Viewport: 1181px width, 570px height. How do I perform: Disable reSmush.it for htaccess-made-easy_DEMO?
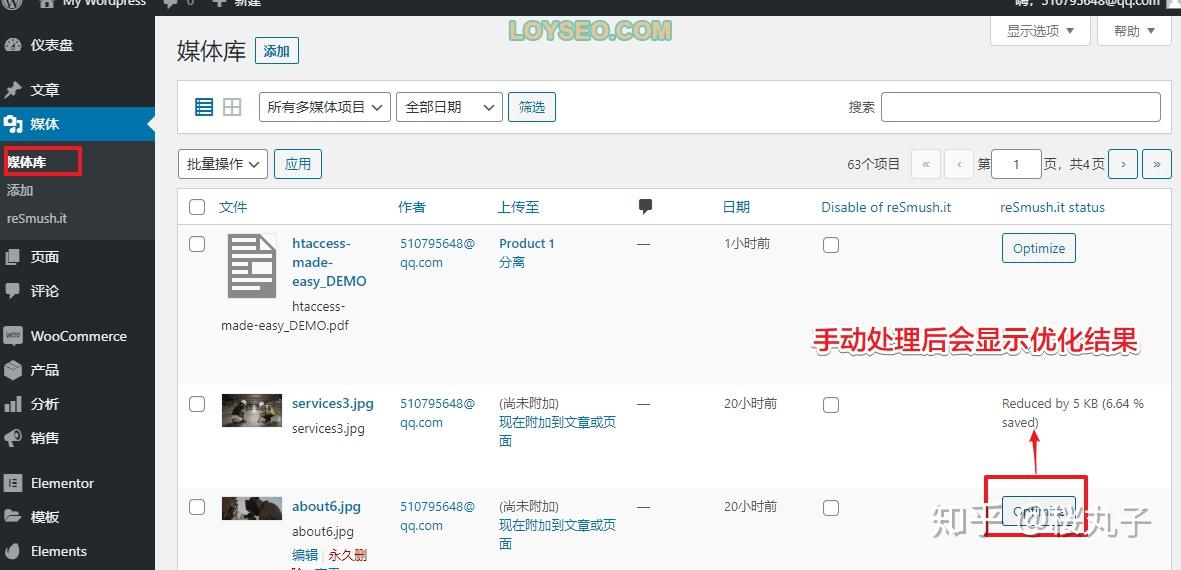[x=831, y=245]
